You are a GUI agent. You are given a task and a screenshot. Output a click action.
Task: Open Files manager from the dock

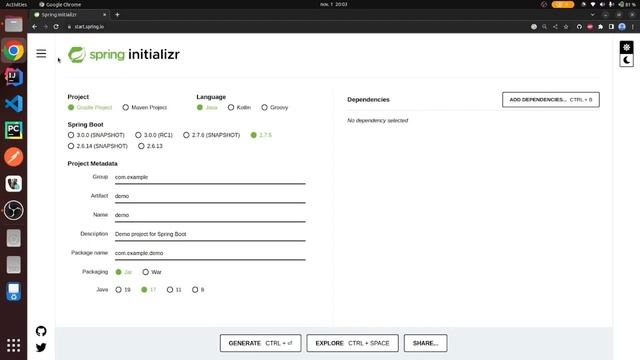coord(13,24)
